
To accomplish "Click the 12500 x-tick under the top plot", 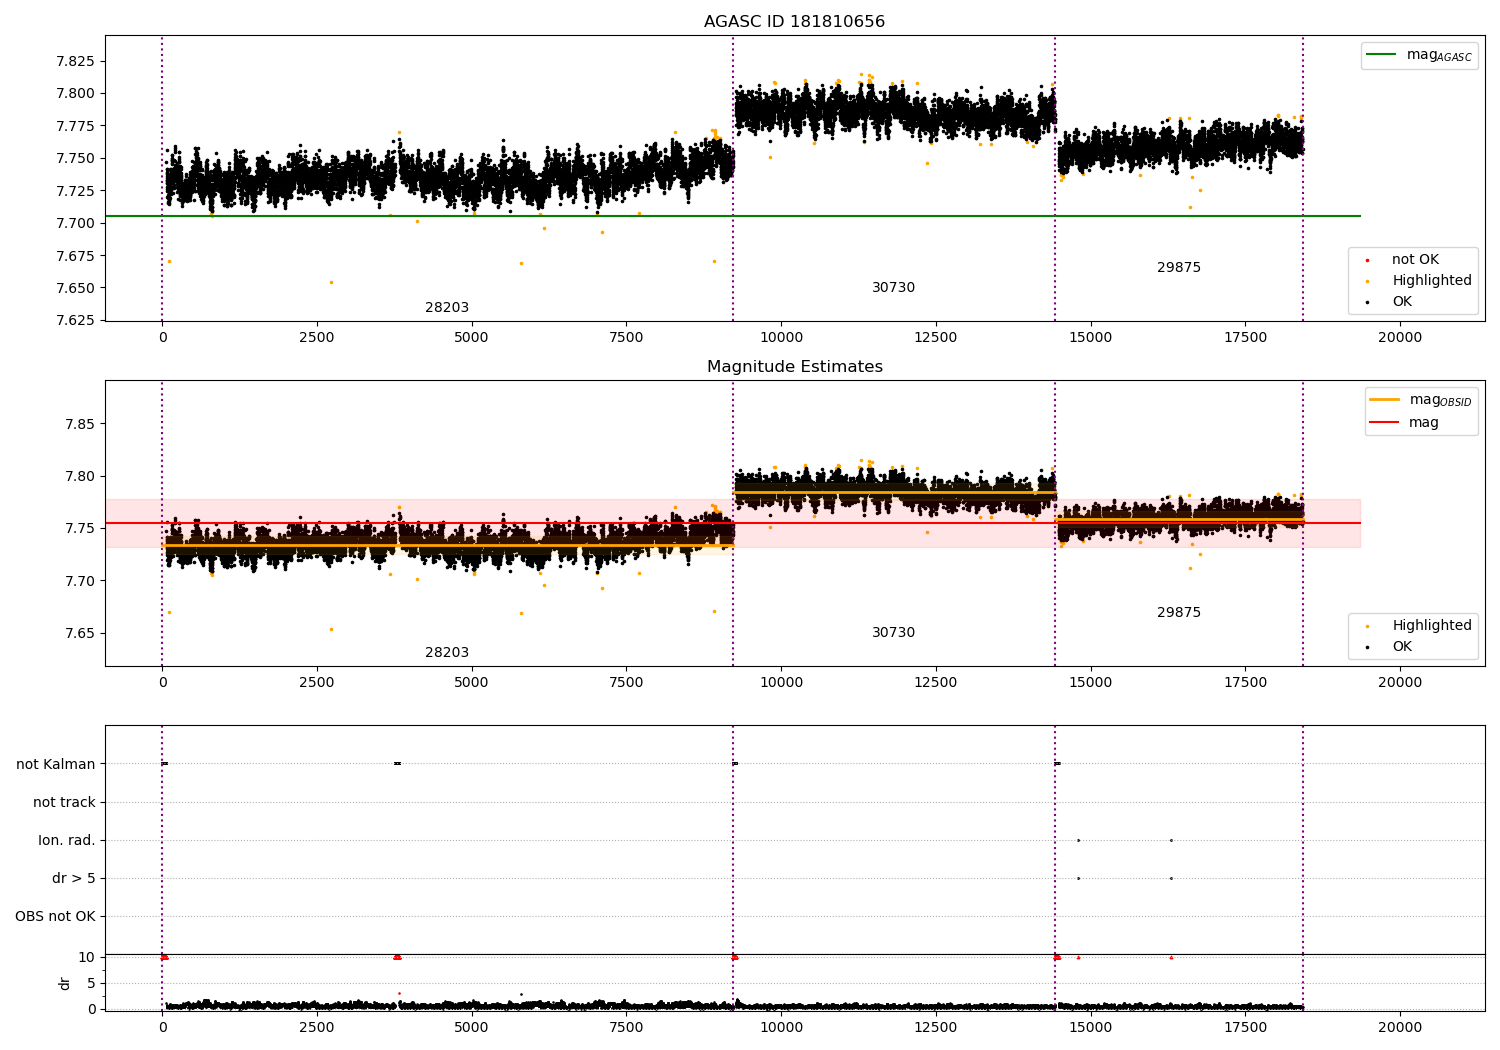I will (935, 338).
